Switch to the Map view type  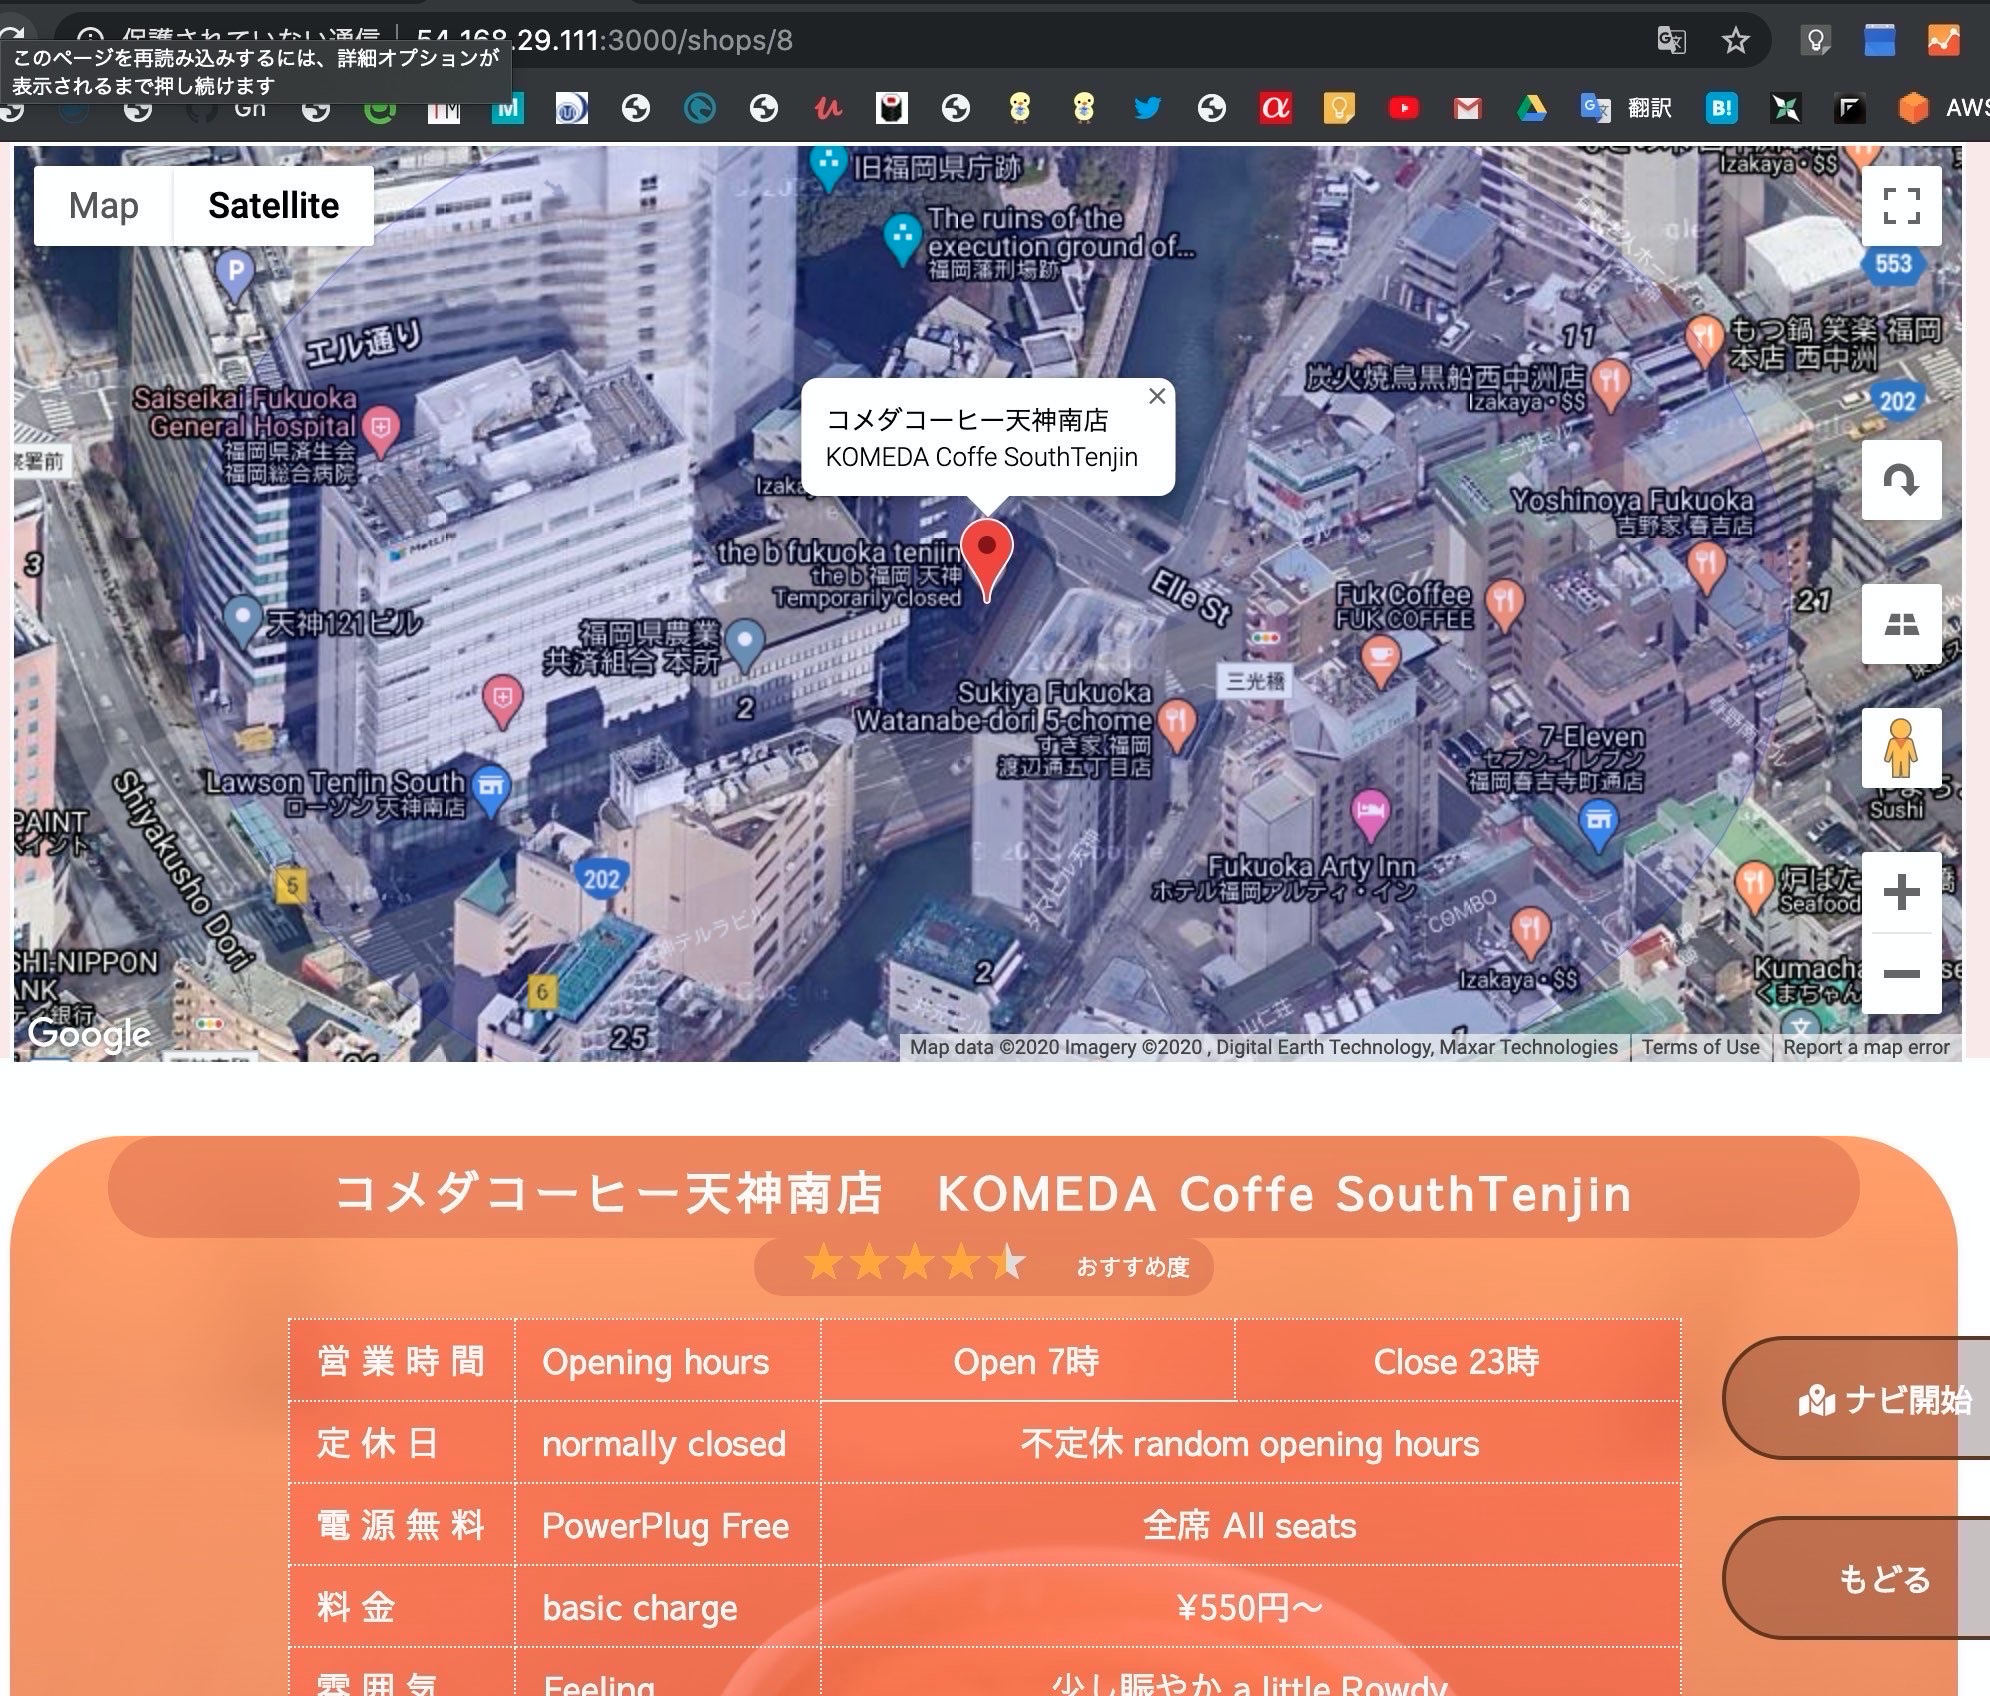click(104, 206)
